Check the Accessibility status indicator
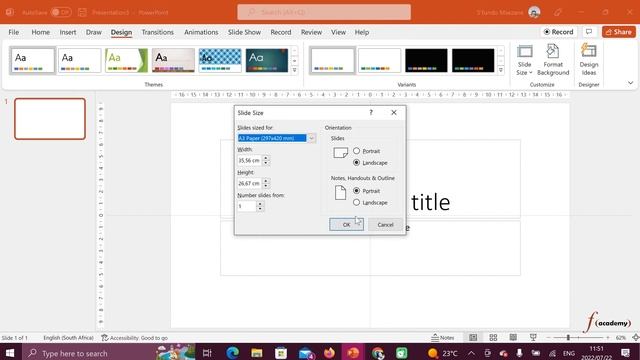 135,338
